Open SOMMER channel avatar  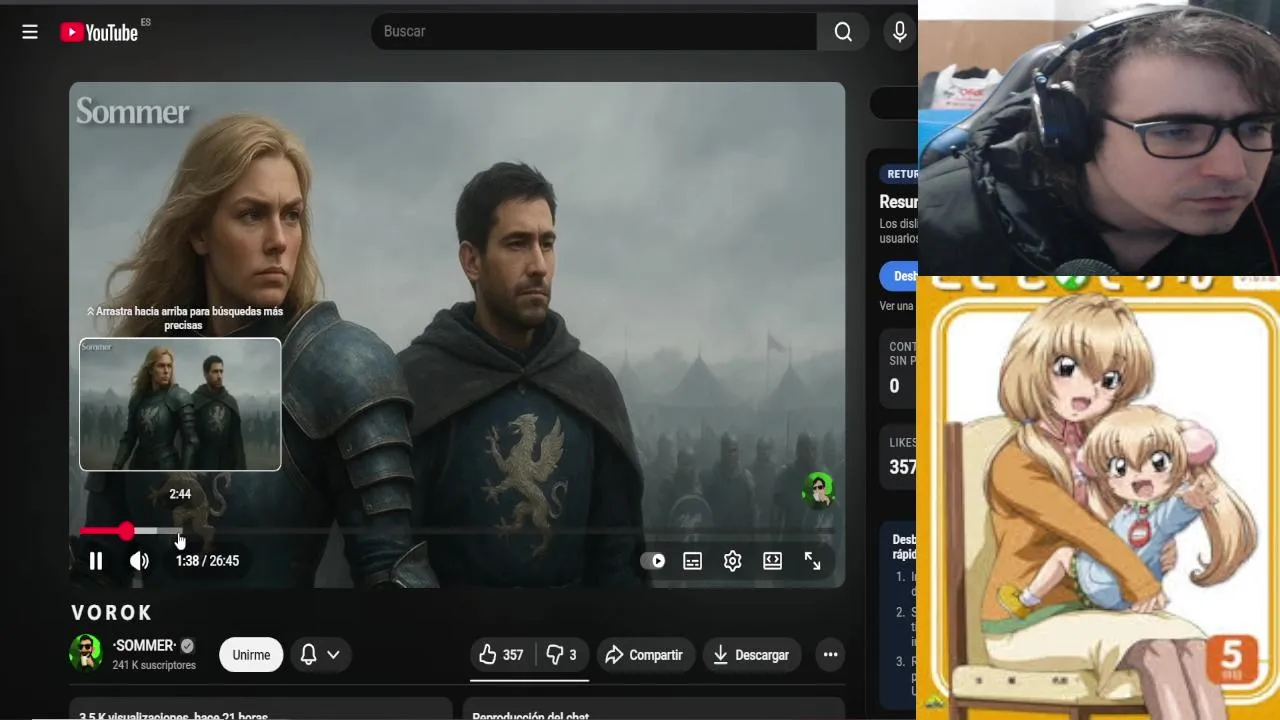(86, 654)
